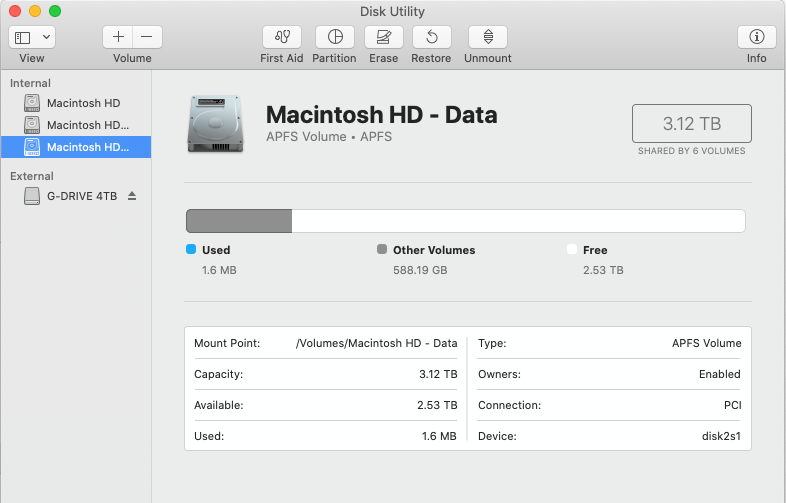The image size is (786, 503).
Task: Unmount the selected volume
Action: 488,37
